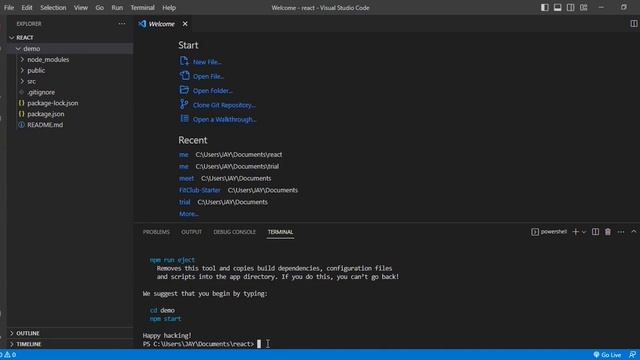Kill terminal with trash icon
Screen dimensions: 640x360
[608, 232]
